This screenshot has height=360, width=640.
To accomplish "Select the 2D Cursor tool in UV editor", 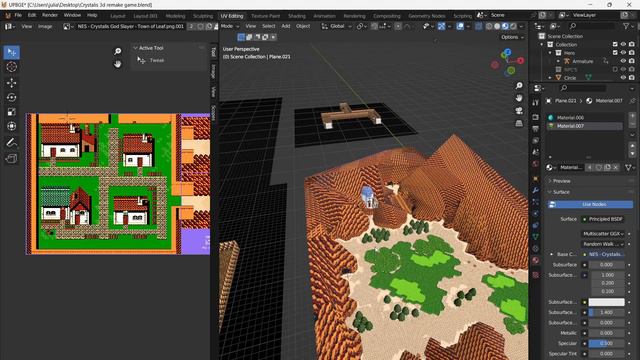I will (11, 67).
